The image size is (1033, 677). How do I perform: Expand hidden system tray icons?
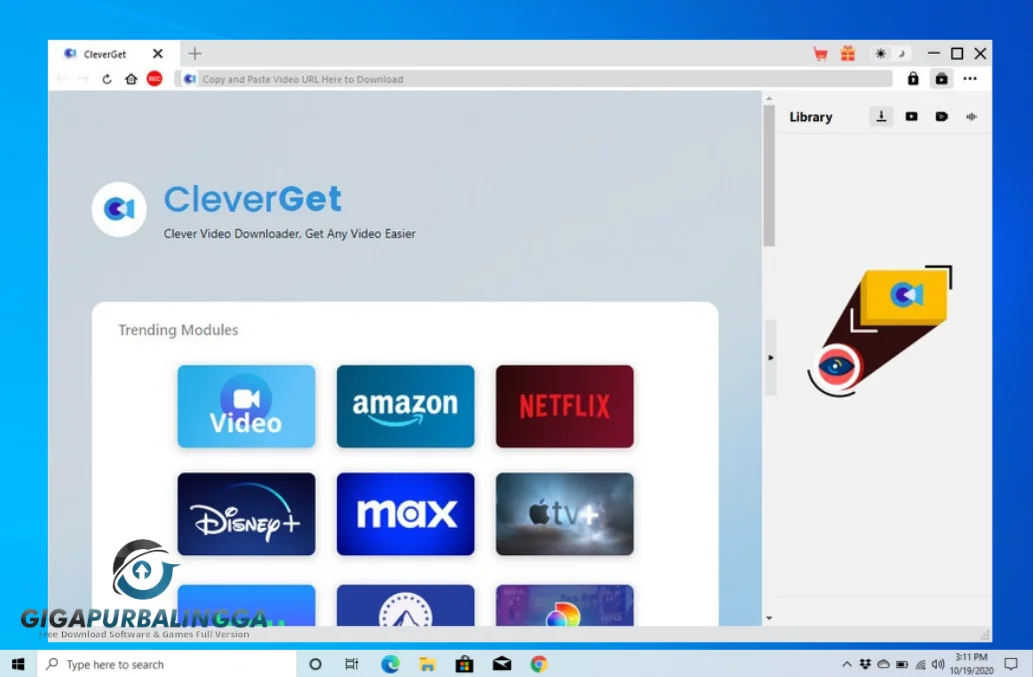(x=847, y=664)
